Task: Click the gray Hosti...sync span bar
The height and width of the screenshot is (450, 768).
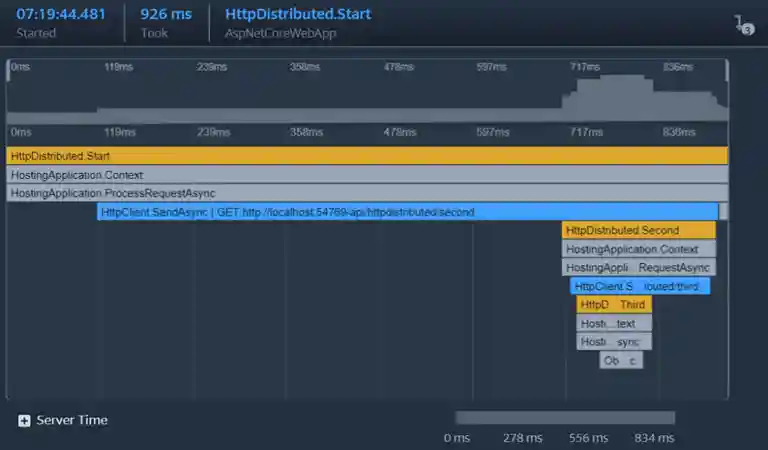Action: pos(613,342)
